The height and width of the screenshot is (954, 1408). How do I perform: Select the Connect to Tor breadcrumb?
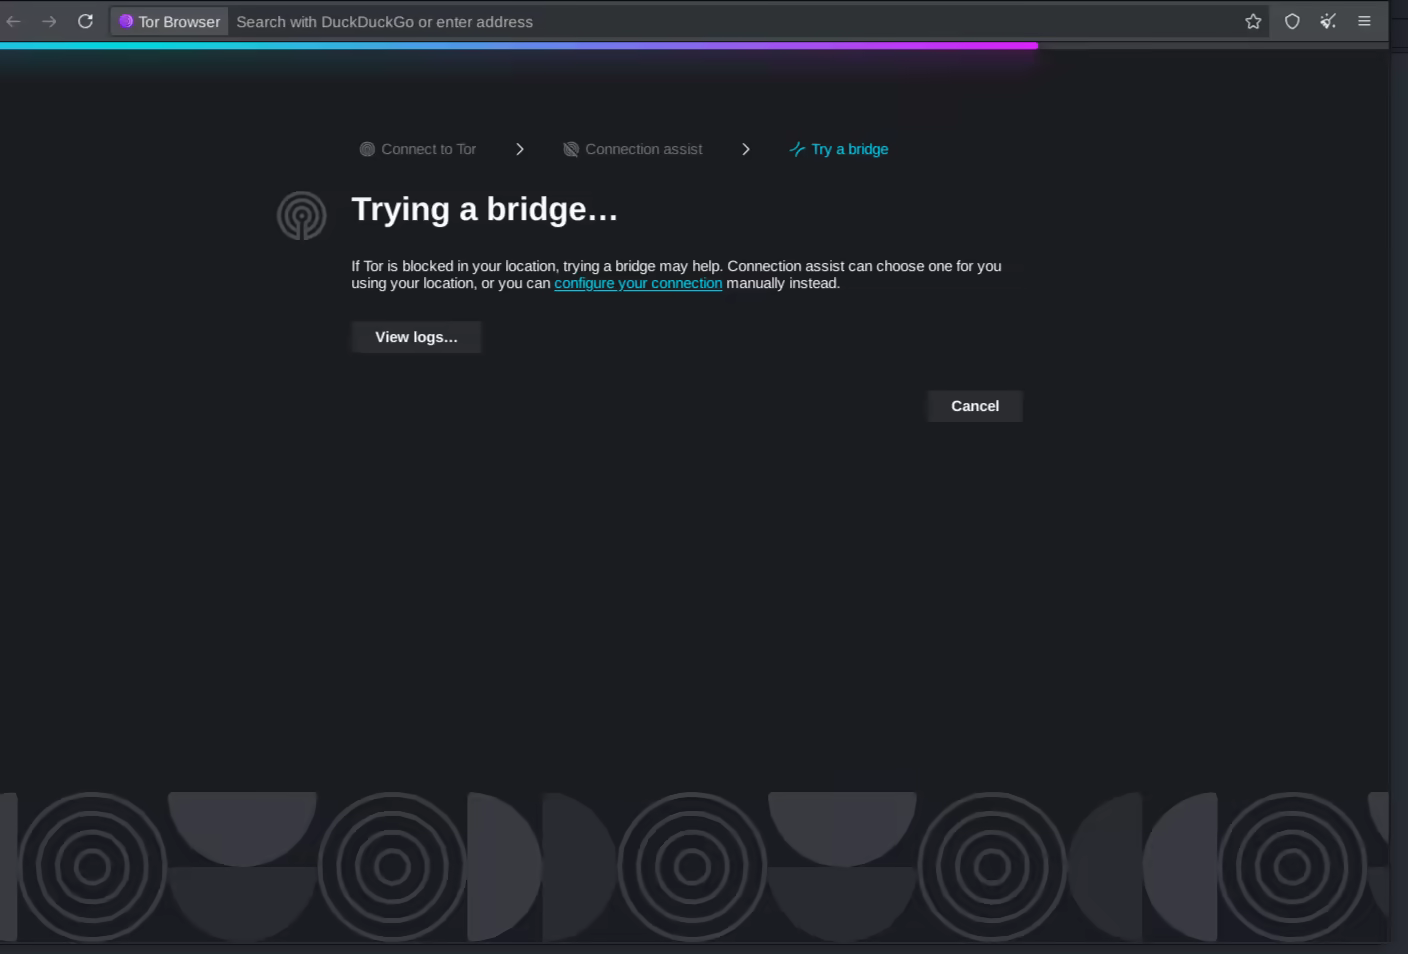(418, 149)
